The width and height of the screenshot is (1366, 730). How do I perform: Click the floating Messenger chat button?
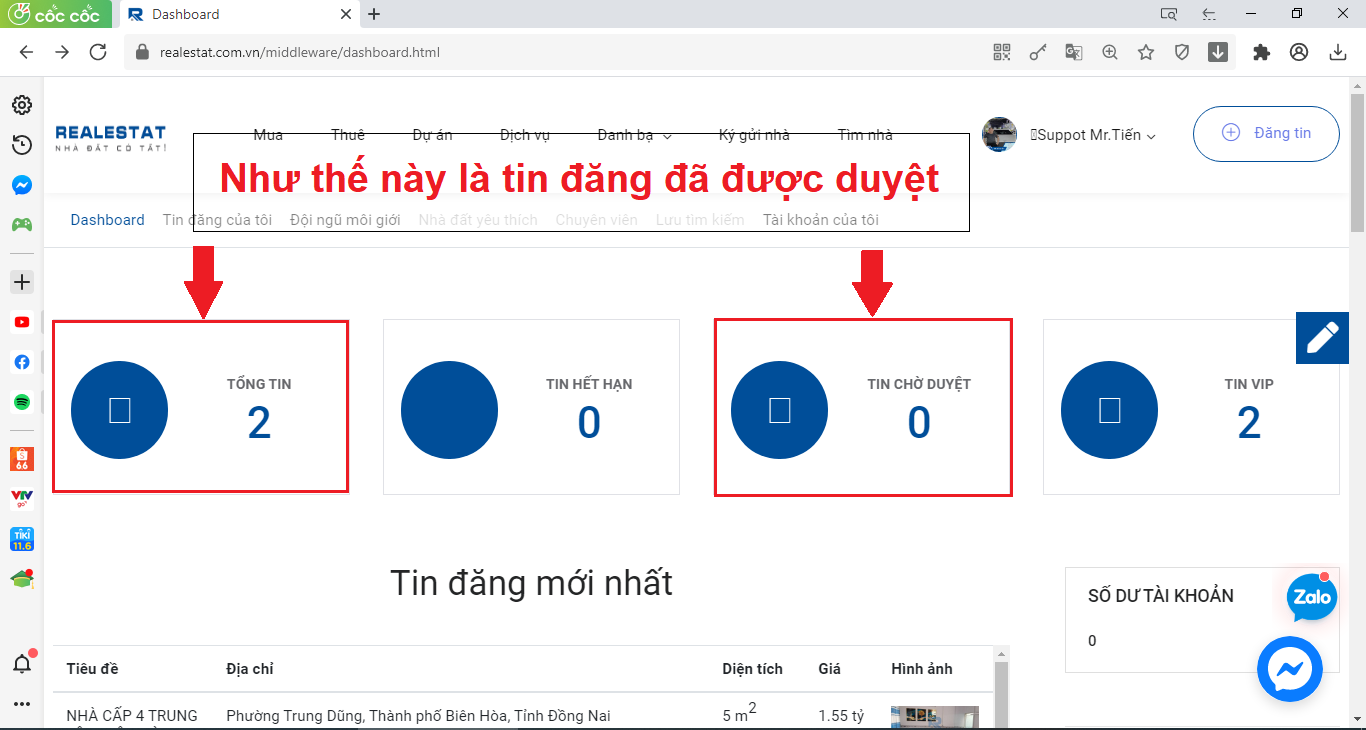(x=1289, y=669)
